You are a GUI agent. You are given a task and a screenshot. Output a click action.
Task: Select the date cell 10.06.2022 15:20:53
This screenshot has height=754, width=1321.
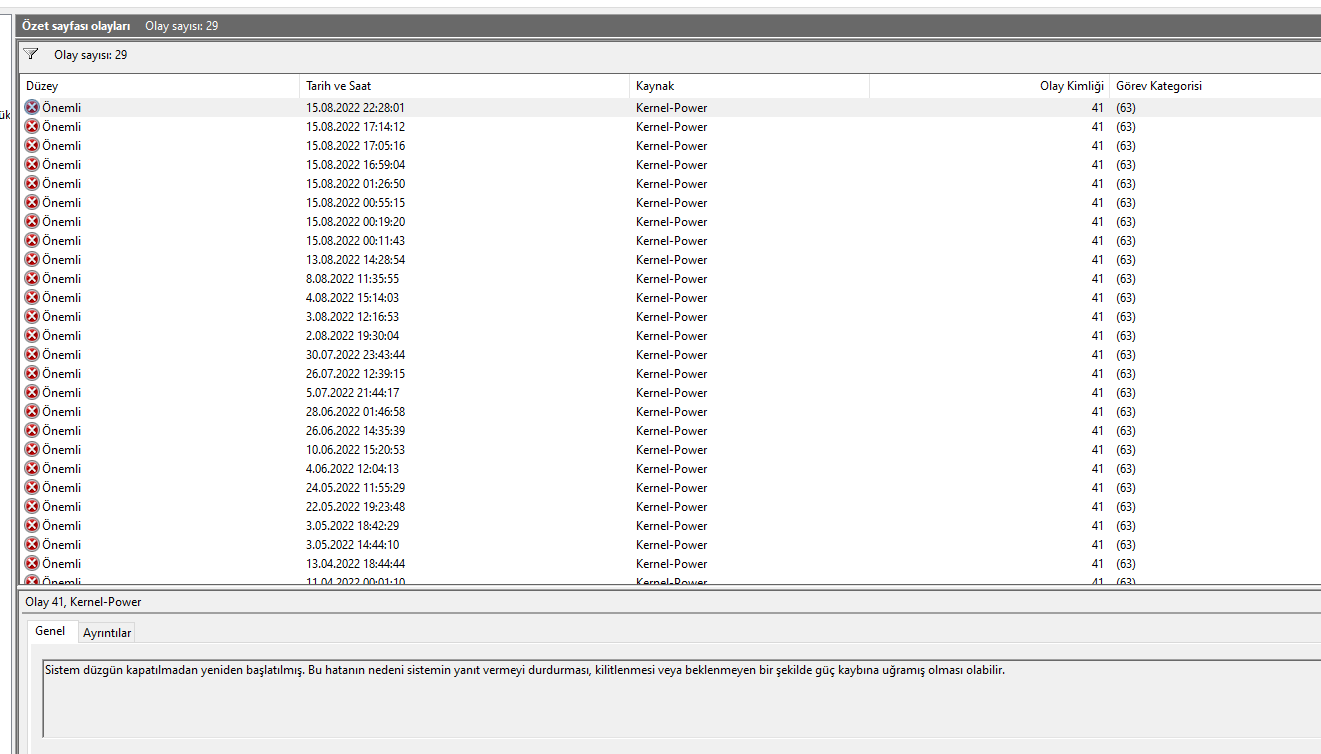click(355, 449)
